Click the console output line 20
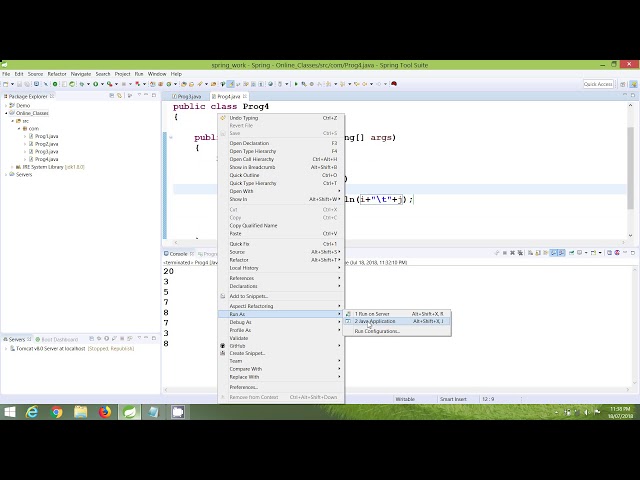 click(169, 271)
